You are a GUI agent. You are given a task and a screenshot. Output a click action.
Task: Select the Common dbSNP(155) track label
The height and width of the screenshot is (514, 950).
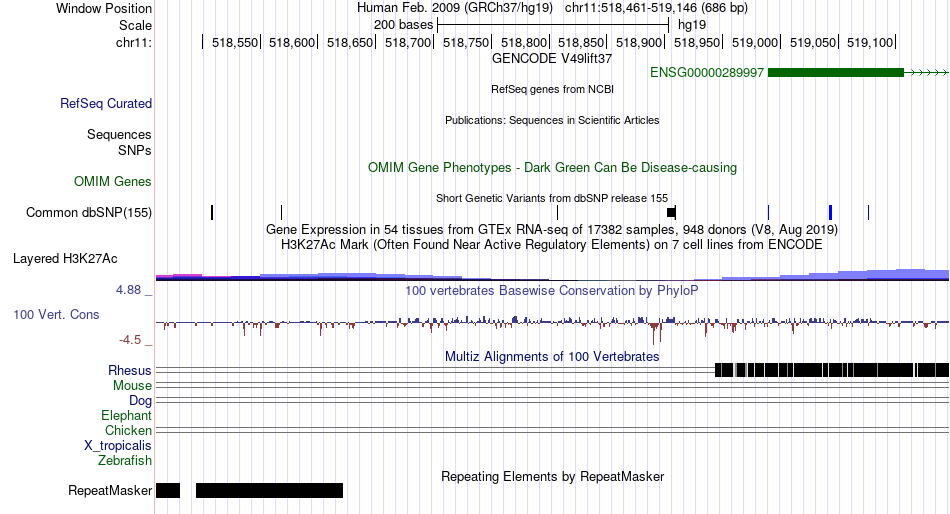point(89,213)
